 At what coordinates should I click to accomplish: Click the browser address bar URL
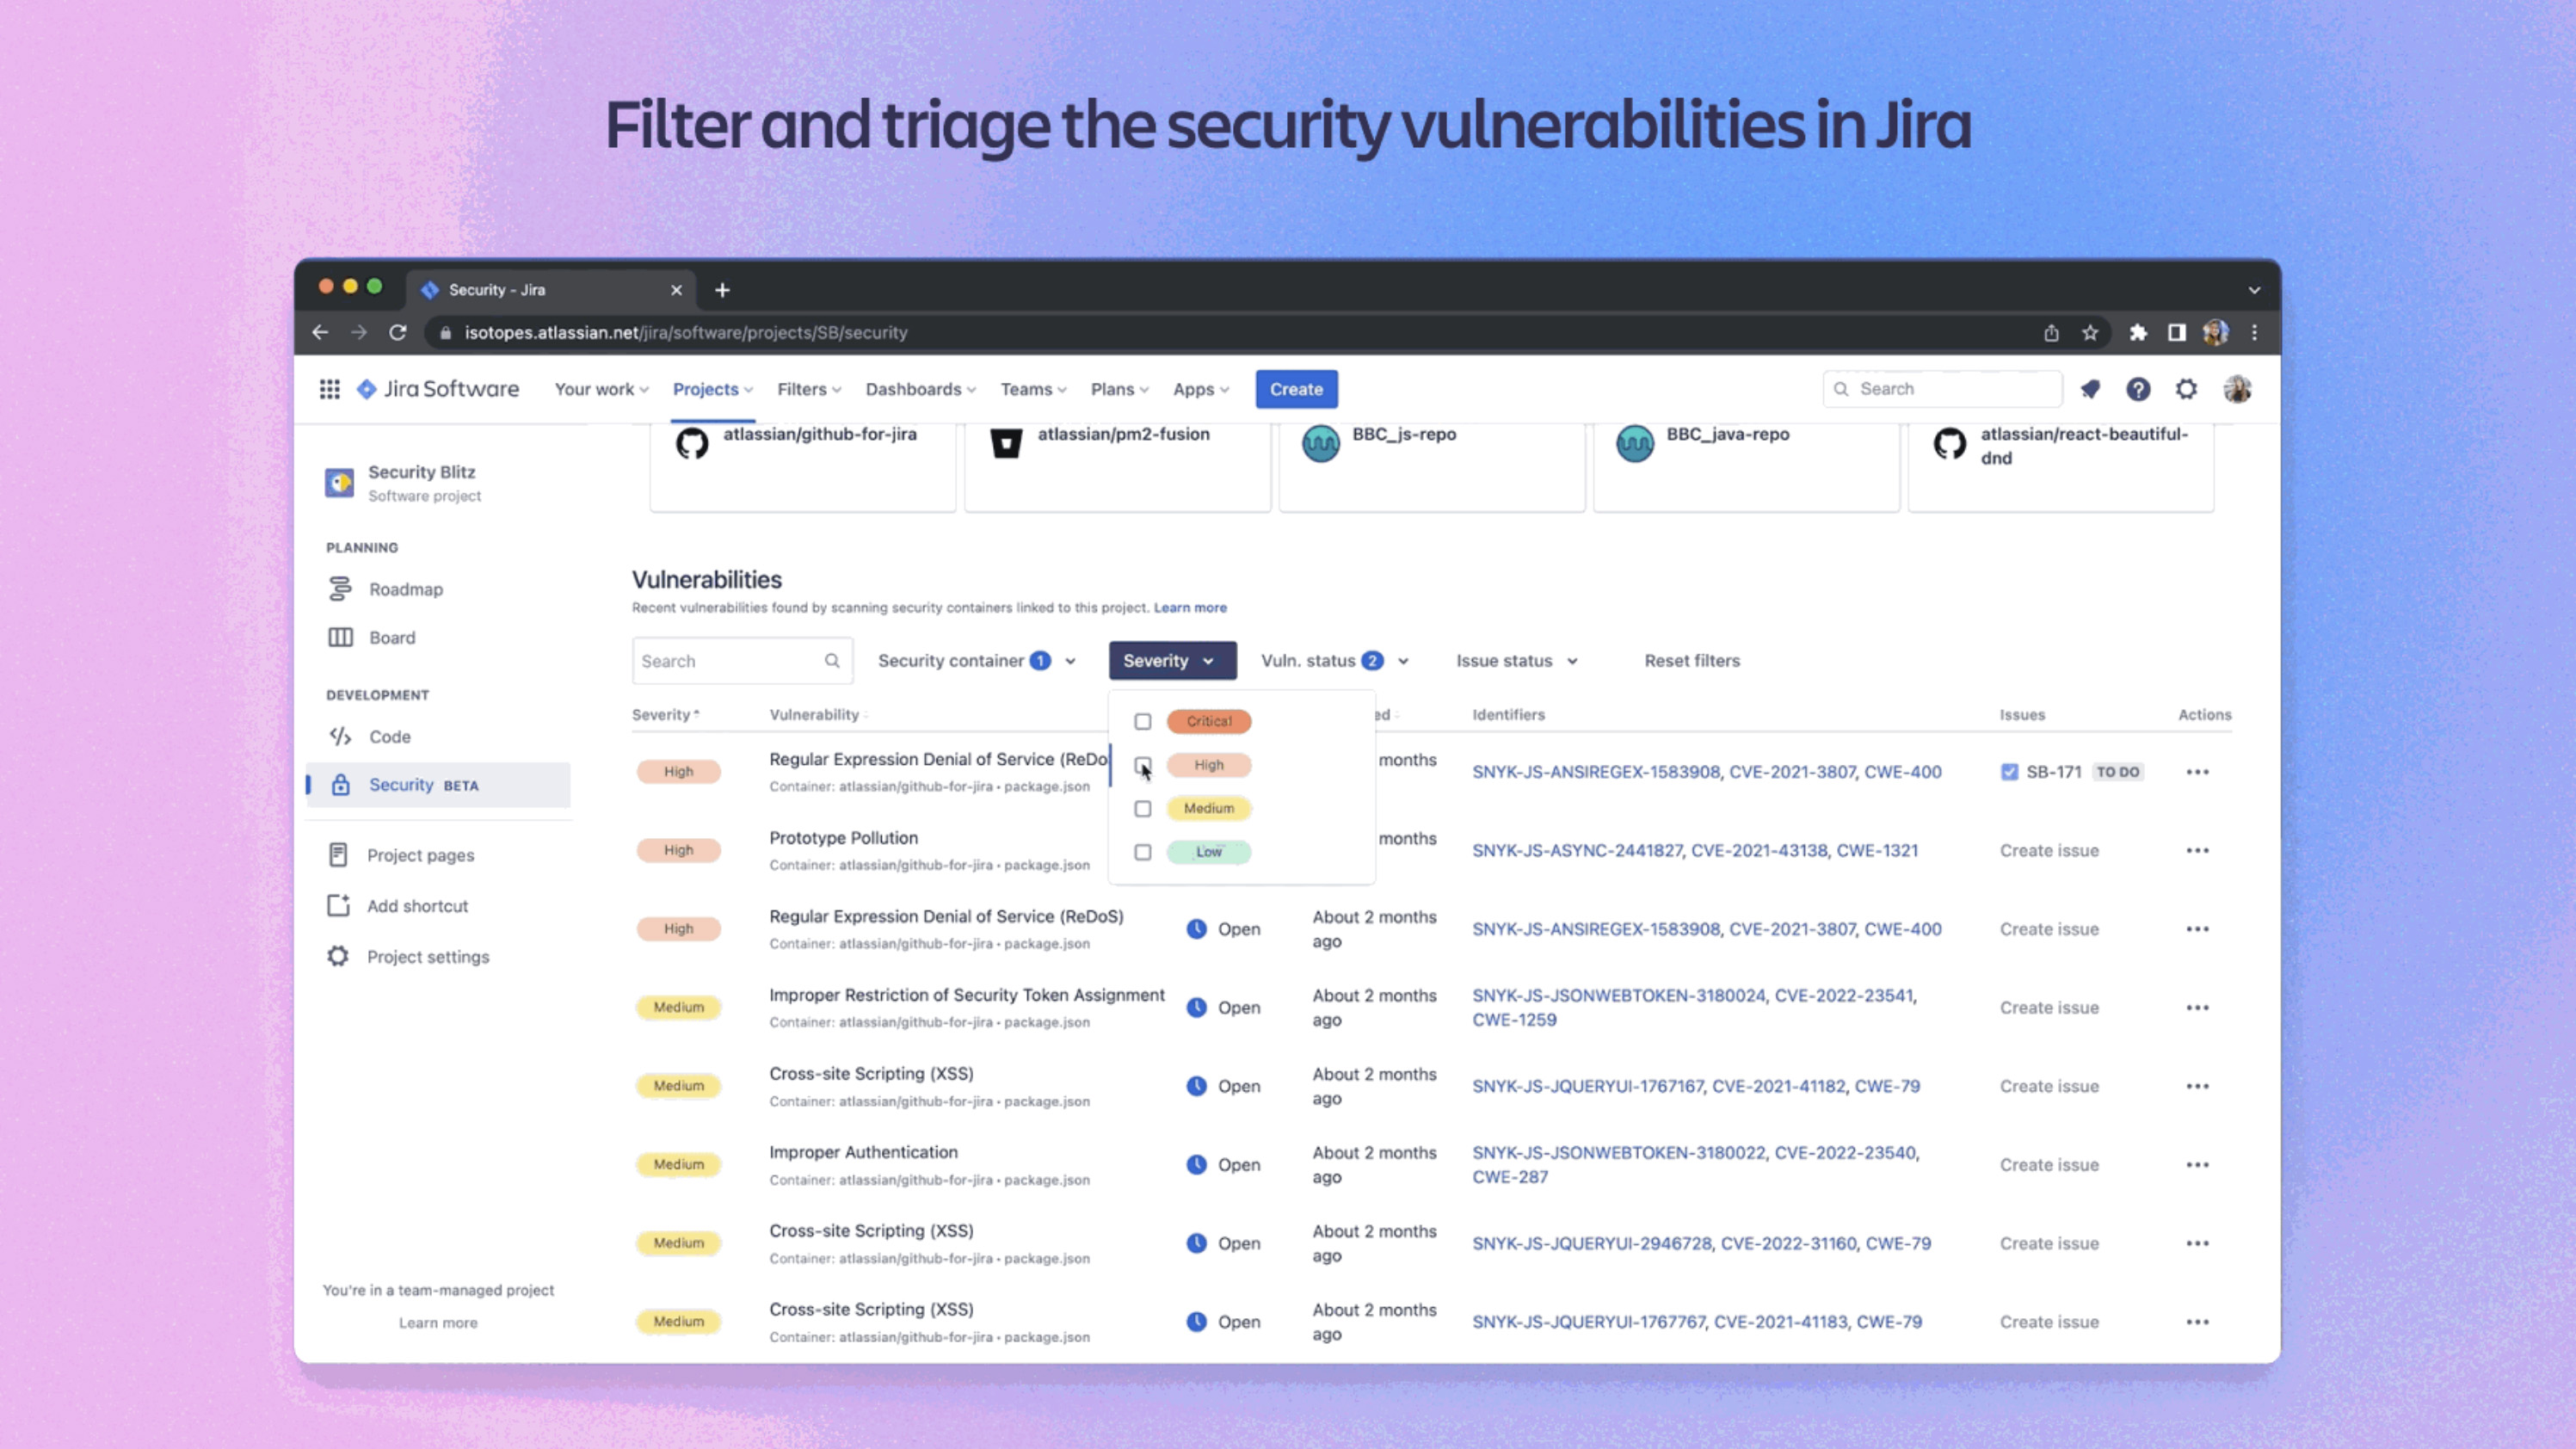click(686, 333)
